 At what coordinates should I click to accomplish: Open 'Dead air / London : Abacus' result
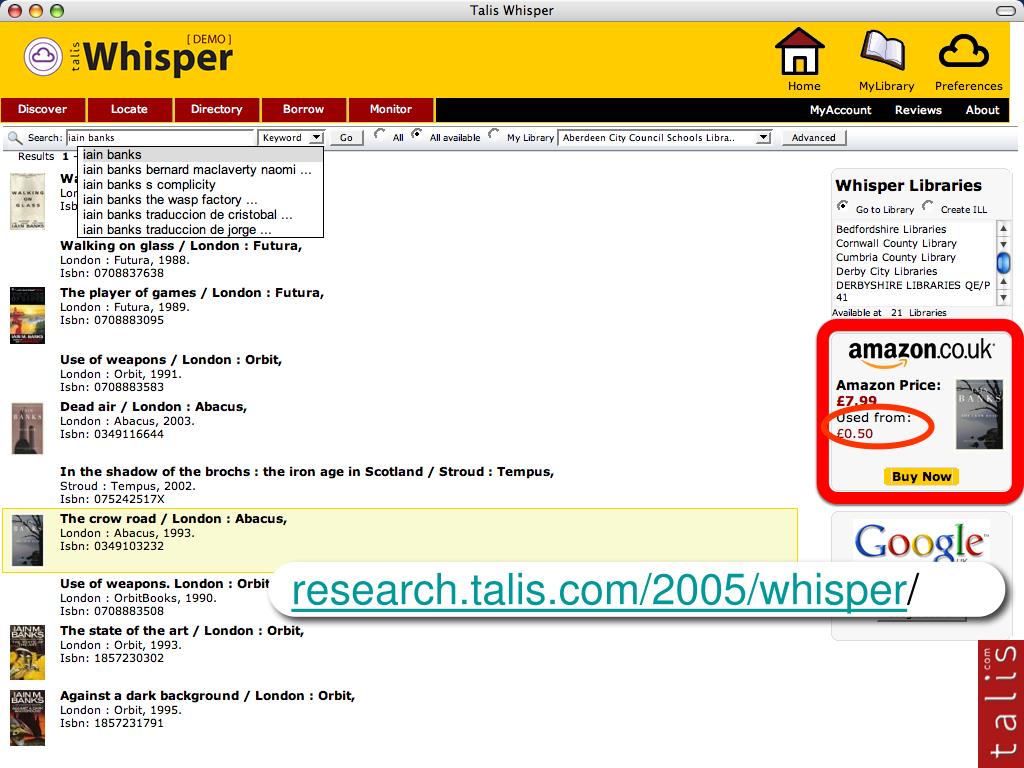pos(153,407)
